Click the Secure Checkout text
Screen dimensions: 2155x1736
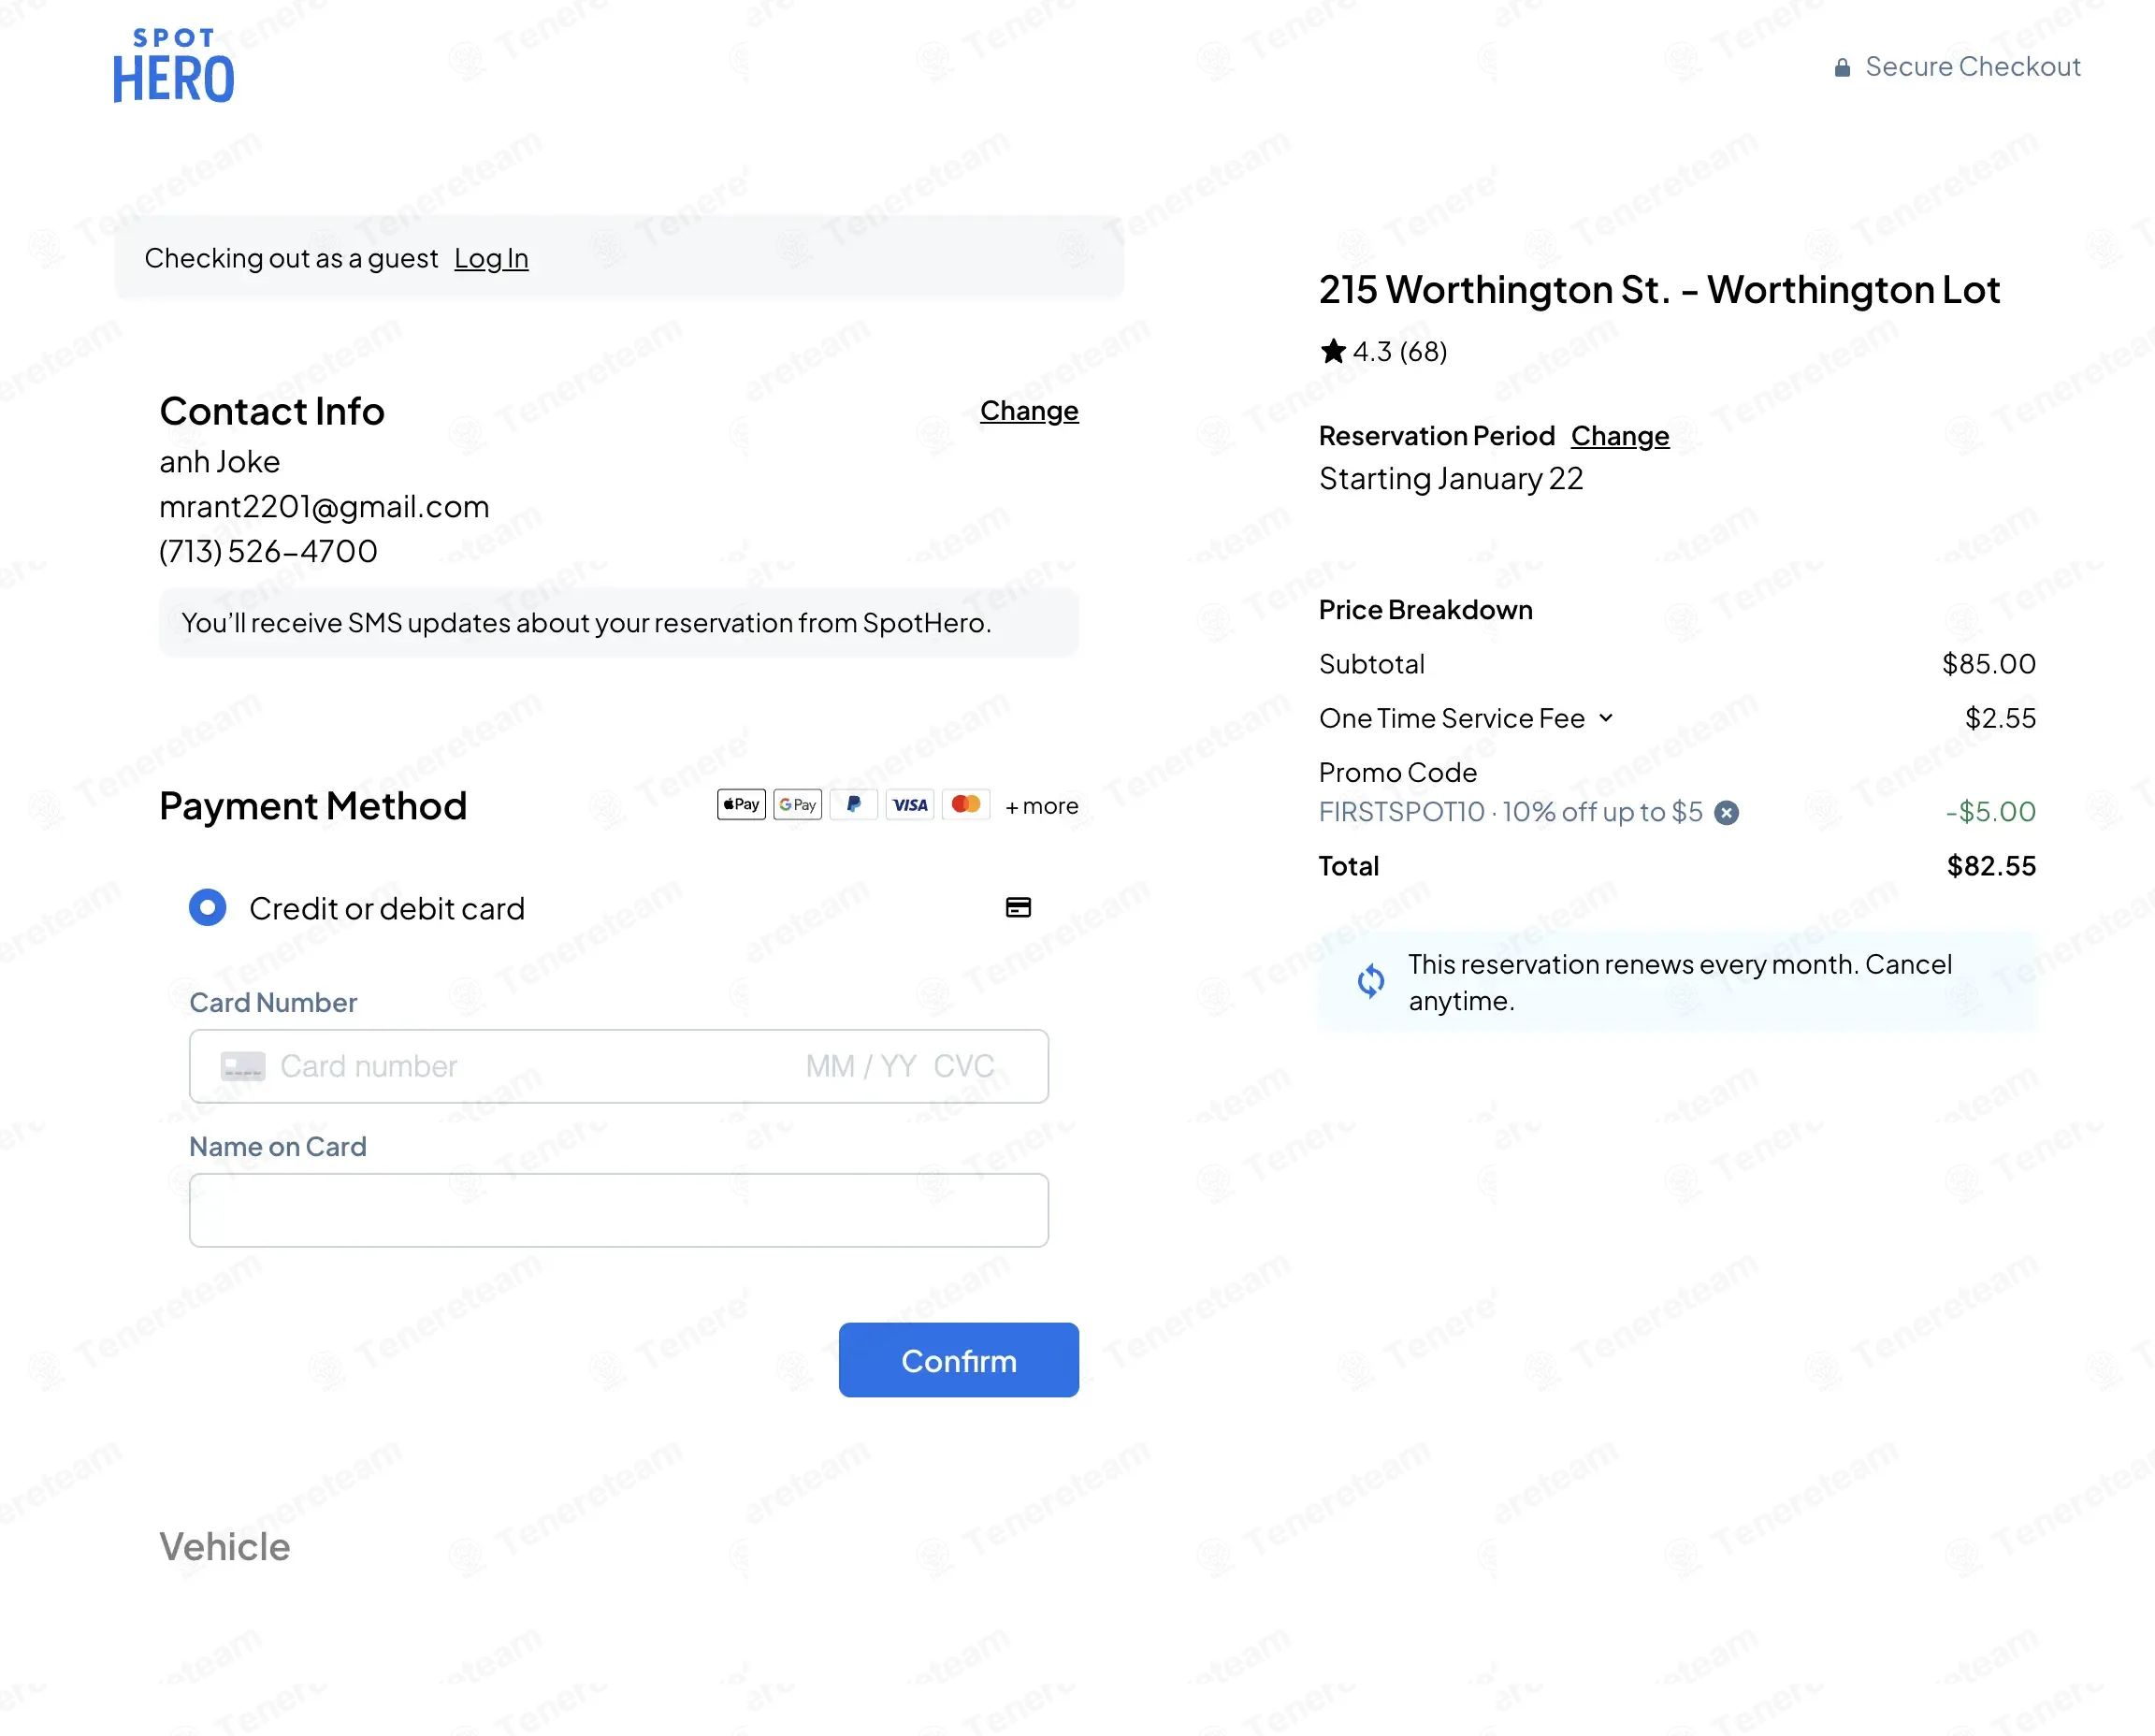pos(1973,67)
